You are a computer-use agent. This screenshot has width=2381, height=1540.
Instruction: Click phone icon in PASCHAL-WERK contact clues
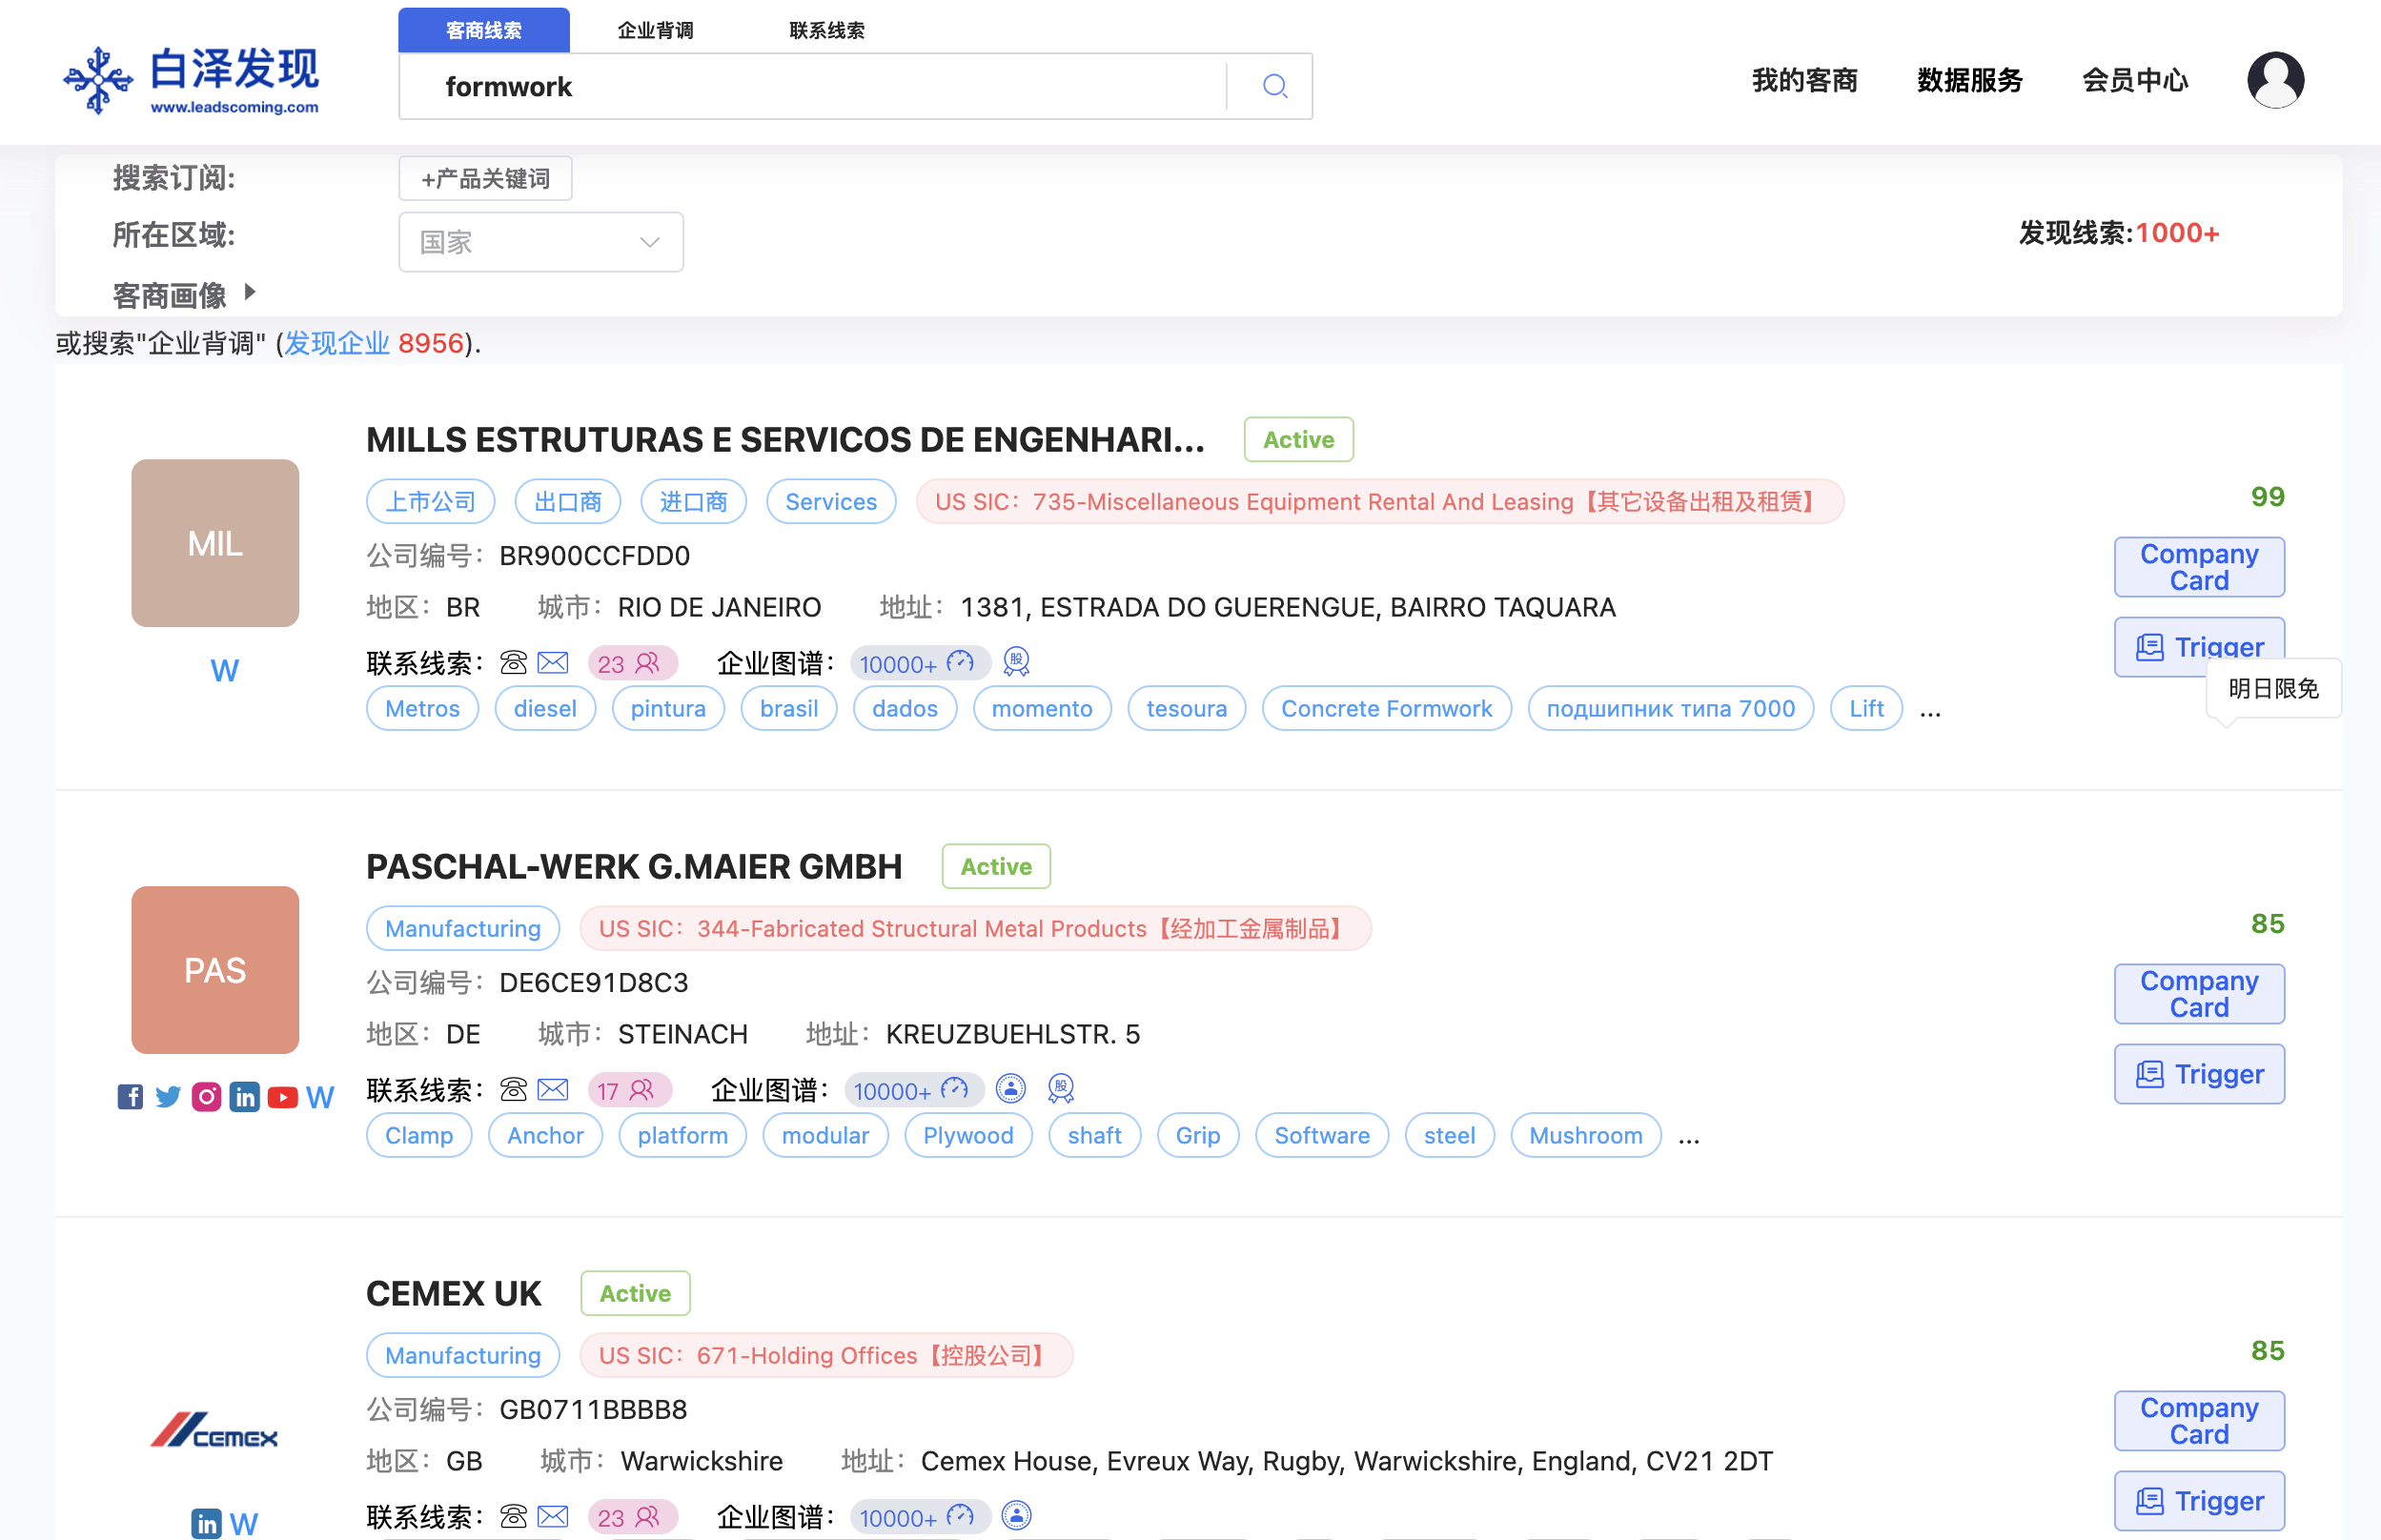pos(513,1089)
